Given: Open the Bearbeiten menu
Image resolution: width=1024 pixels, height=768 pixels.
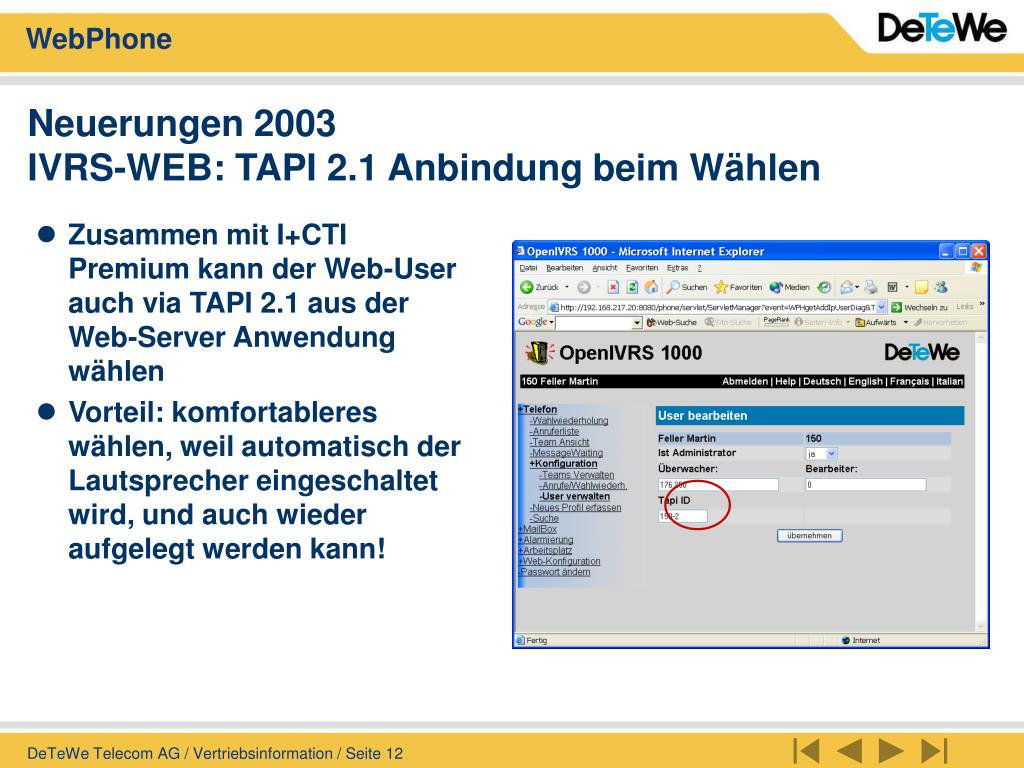Looking at the screenshot, I should (565, 268).
